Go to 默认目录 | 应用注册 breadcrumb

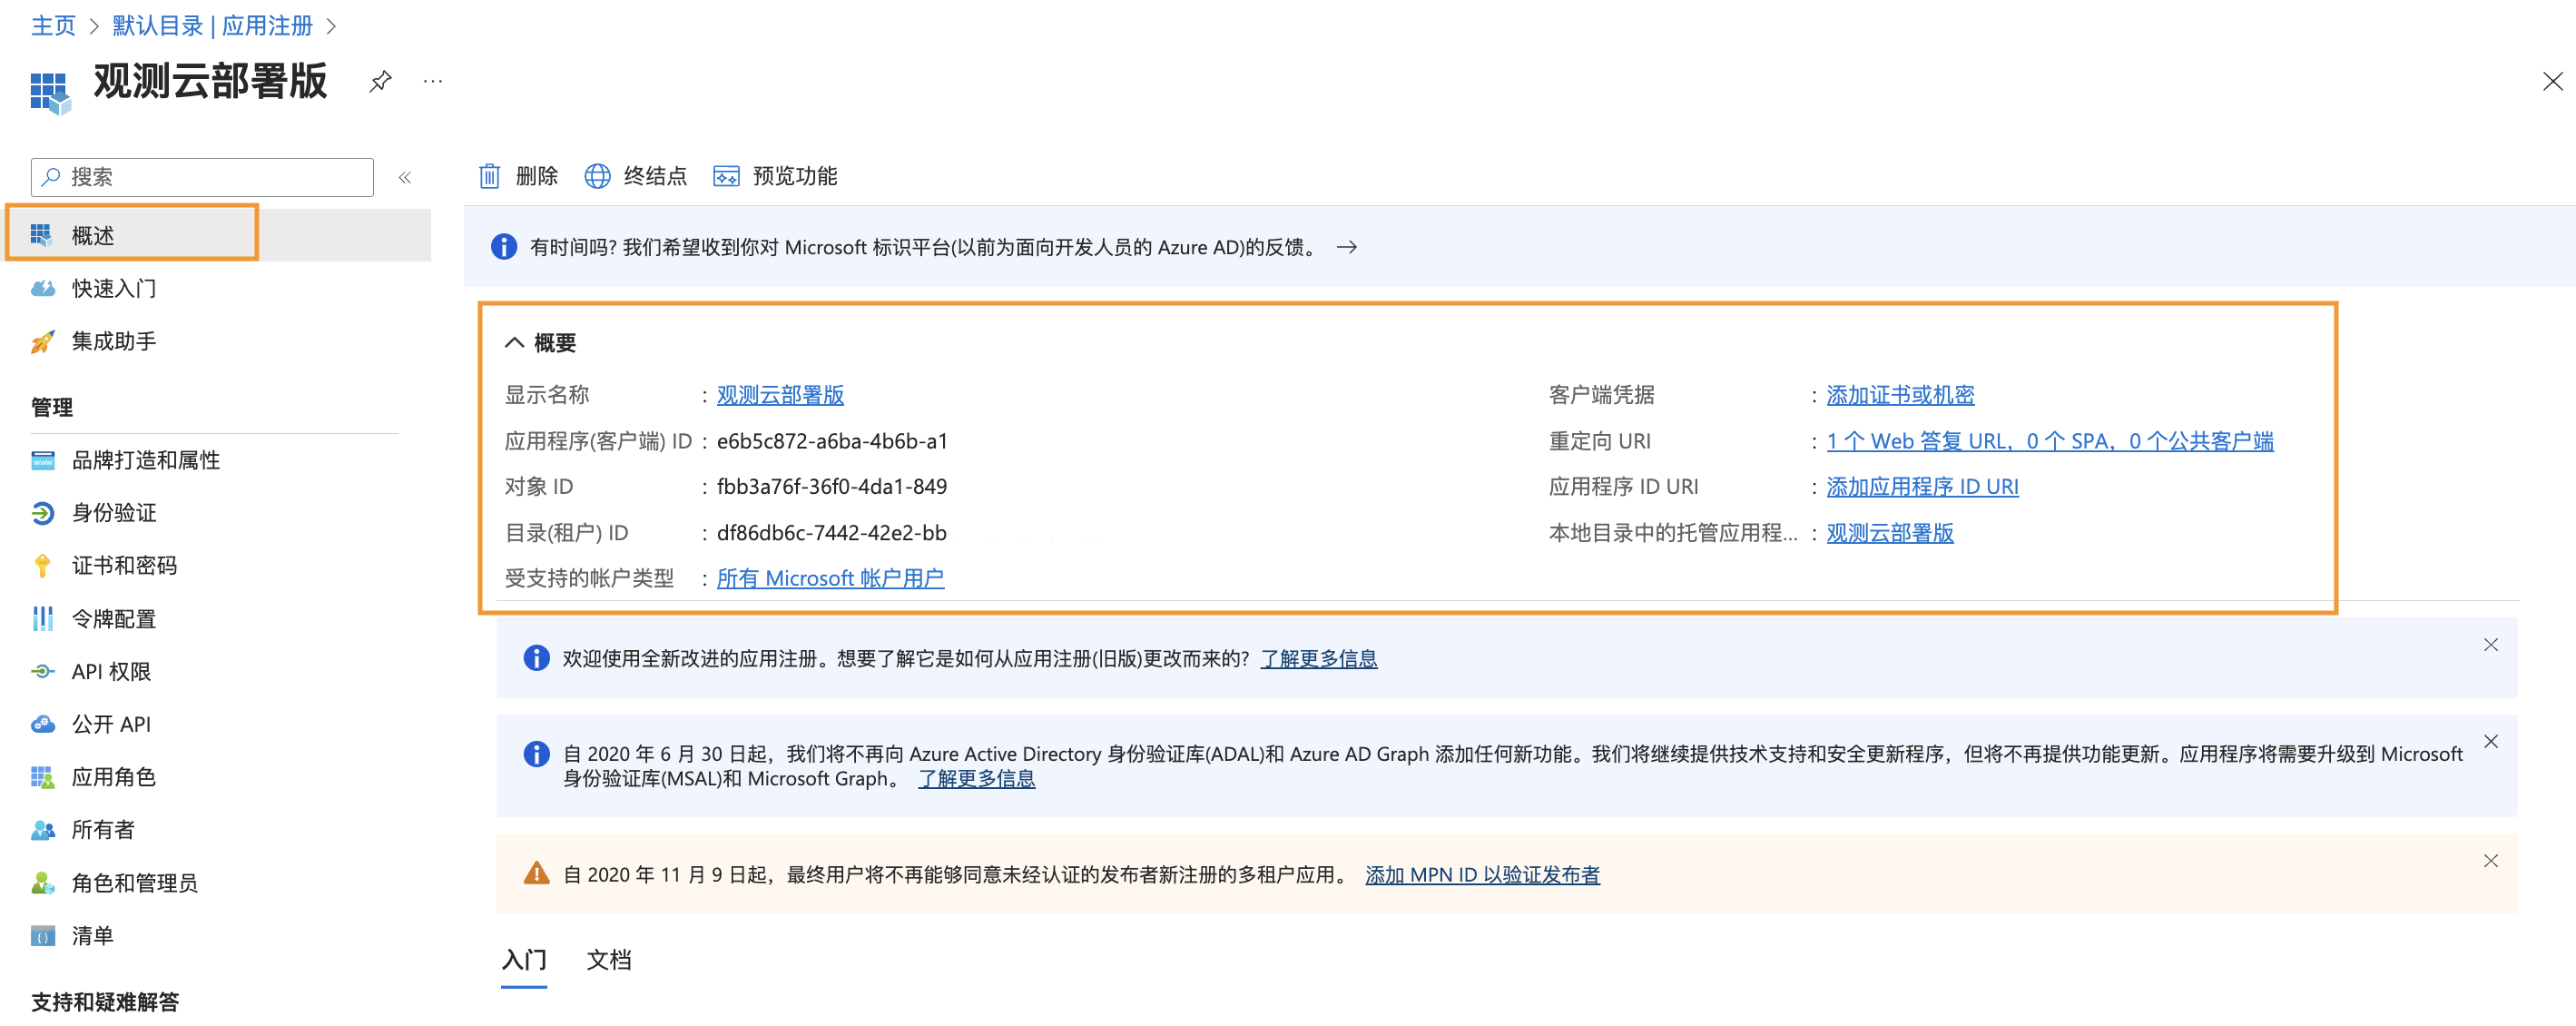coord(212,25)
